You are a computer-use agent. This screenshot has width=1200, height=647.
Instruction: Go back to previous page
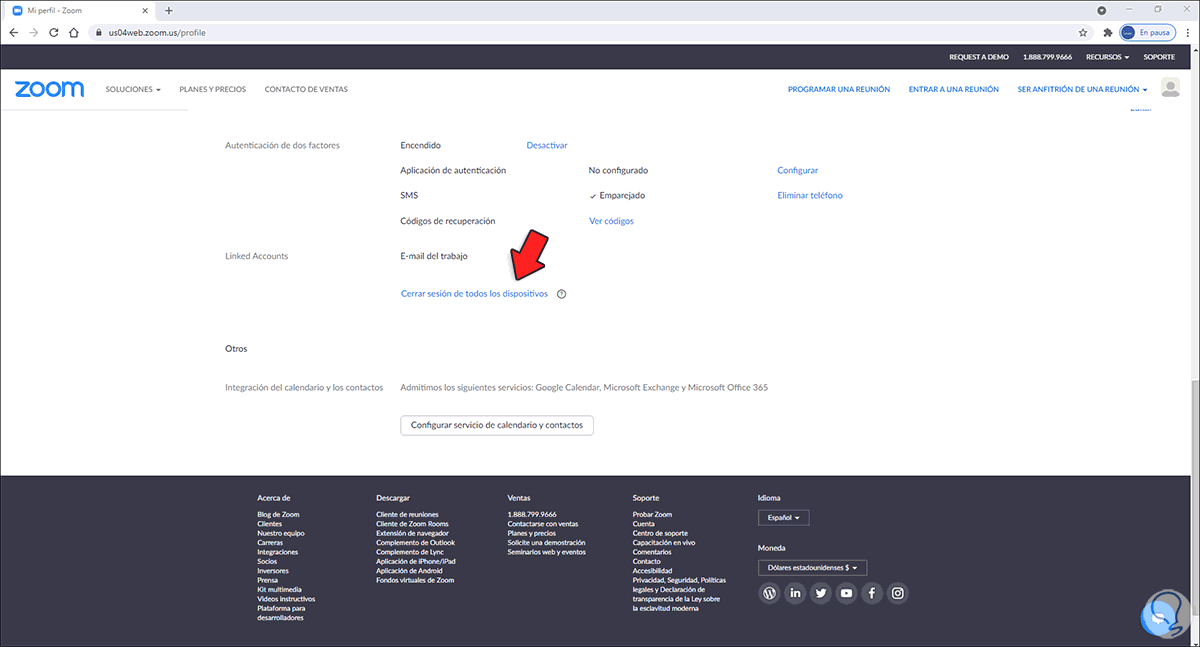13,32
